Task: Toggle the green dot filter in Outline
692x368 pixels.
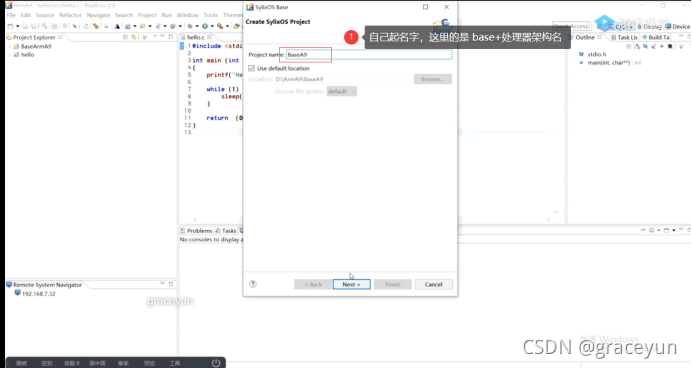Action: [x=662, y=46]
